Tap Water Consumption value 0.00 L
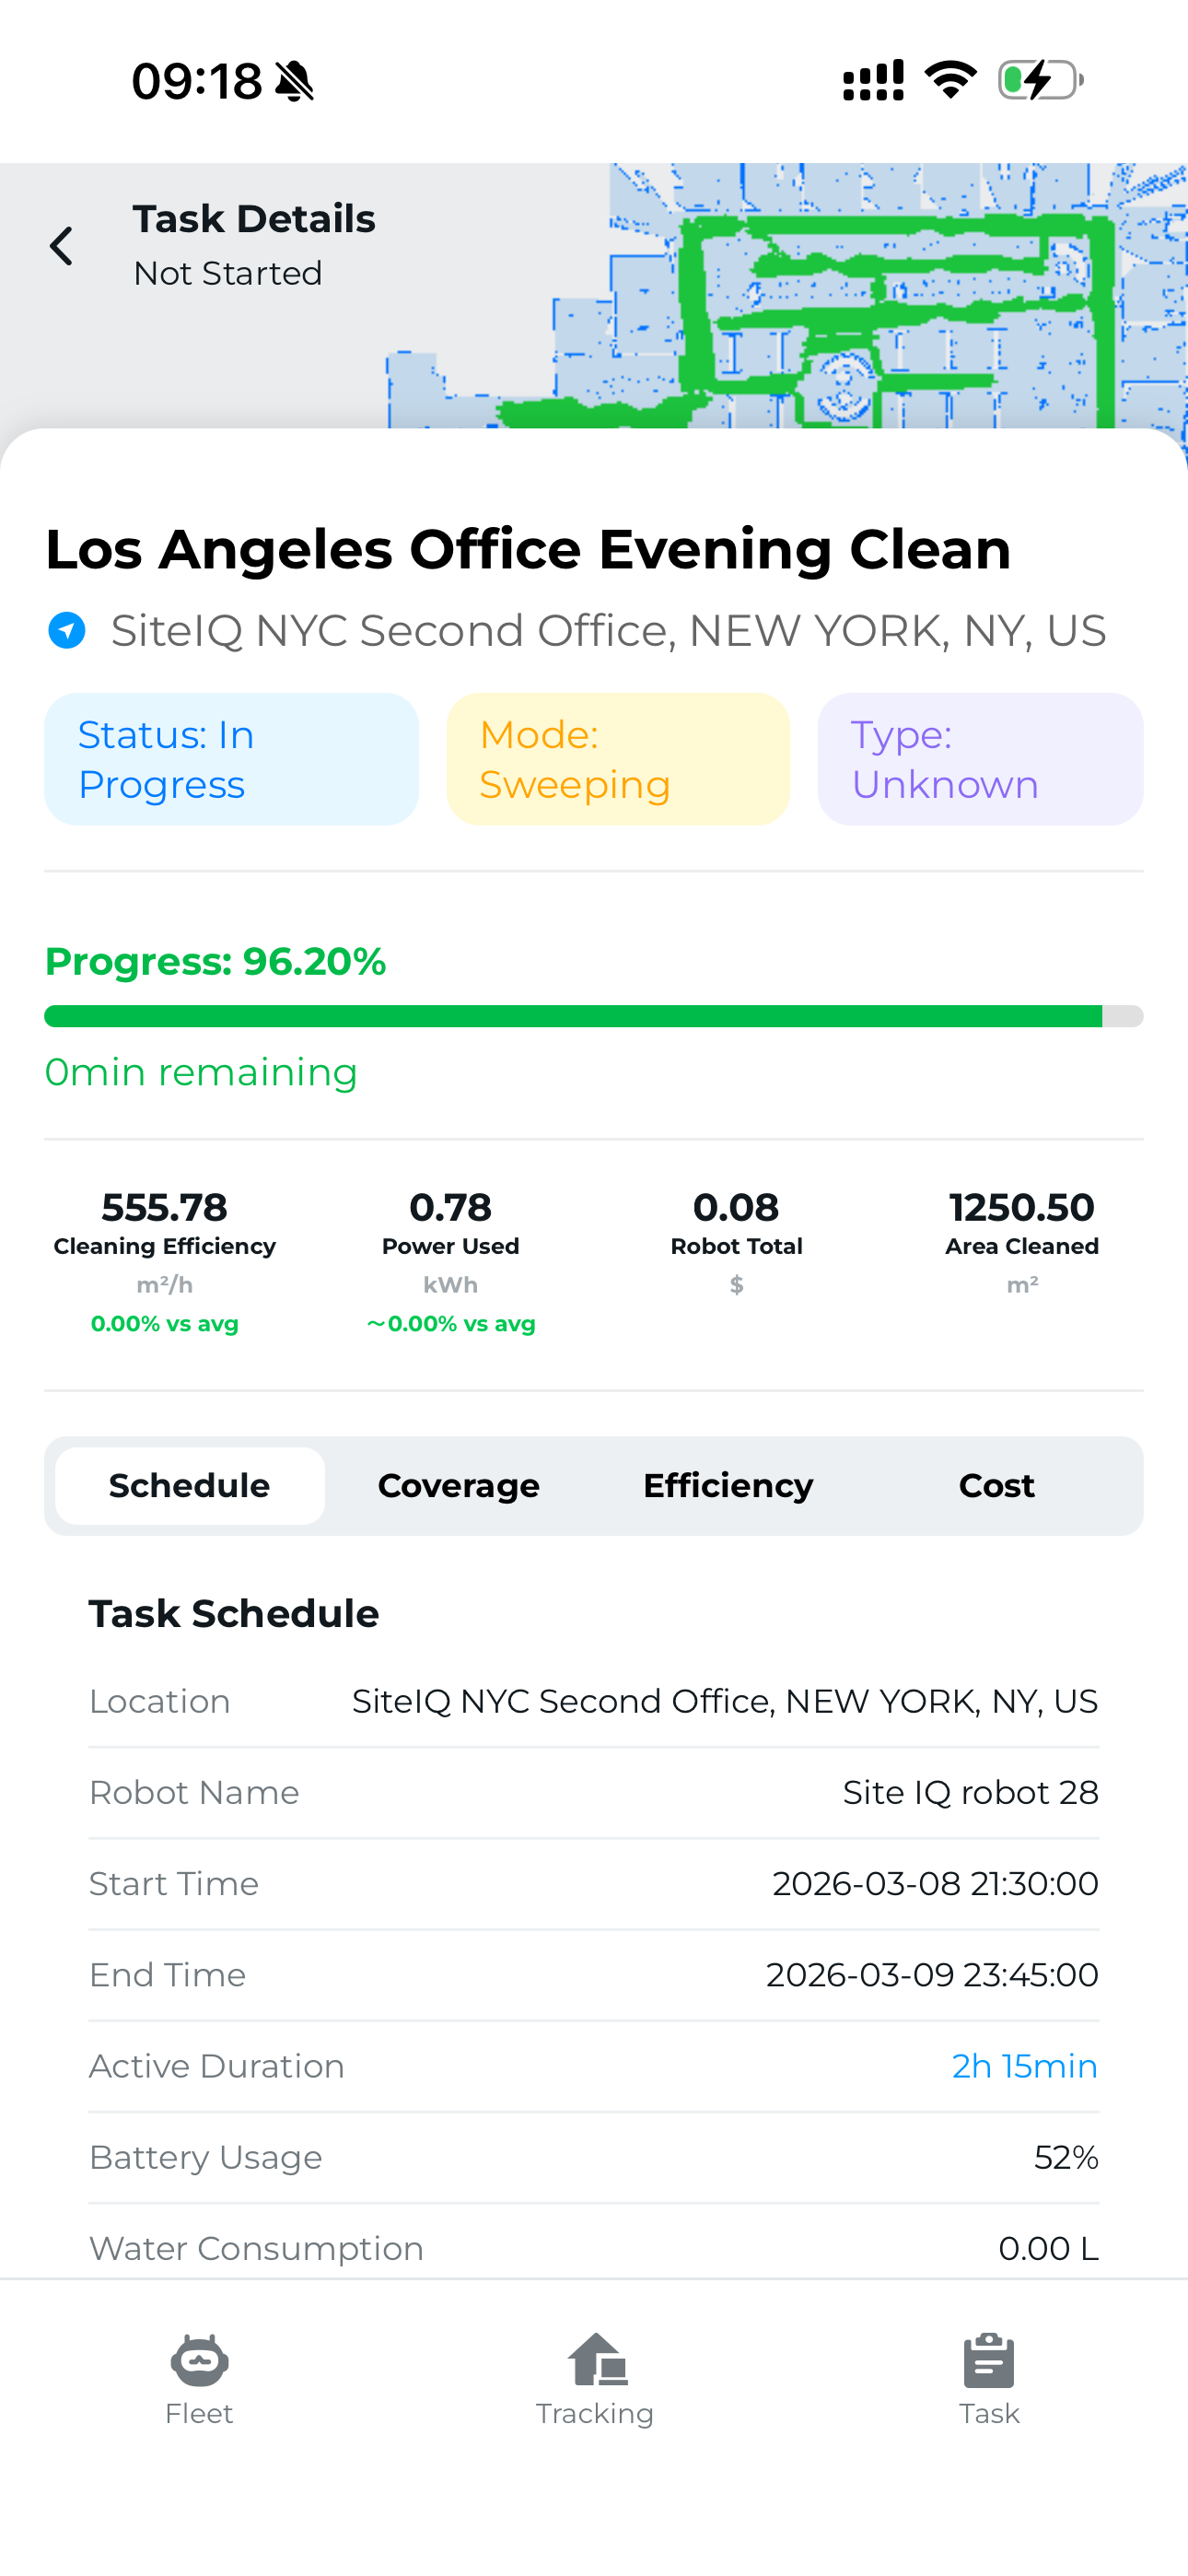Image resolution: width=1188 pixels, height=2576 pixels. coord(1048,2248)
